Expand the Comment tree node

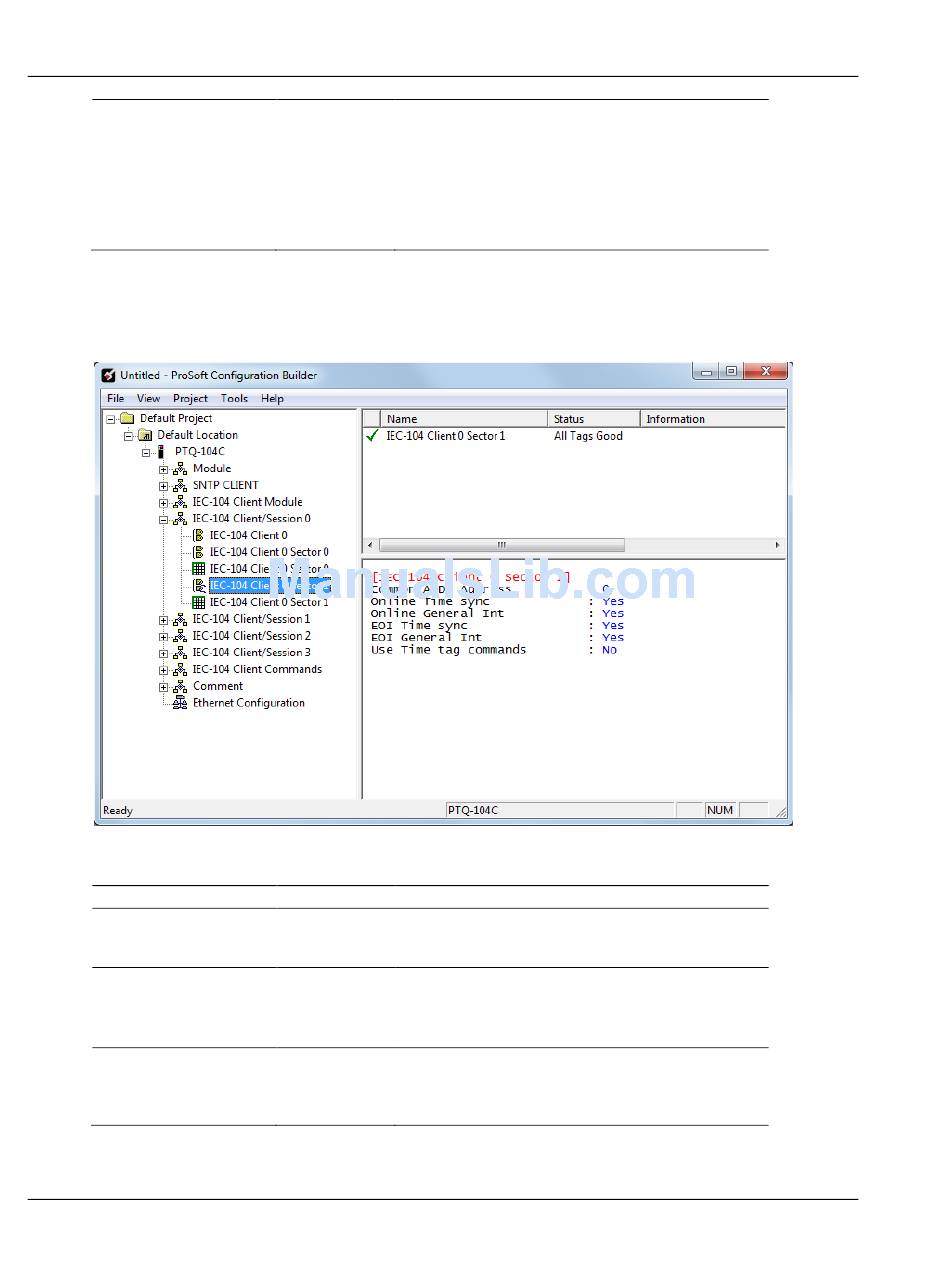[x=164, y=688]
